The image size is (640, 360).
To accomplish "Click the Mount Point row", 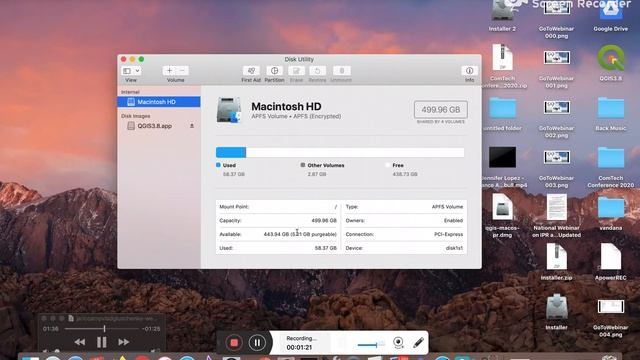I will coord(278,207).
